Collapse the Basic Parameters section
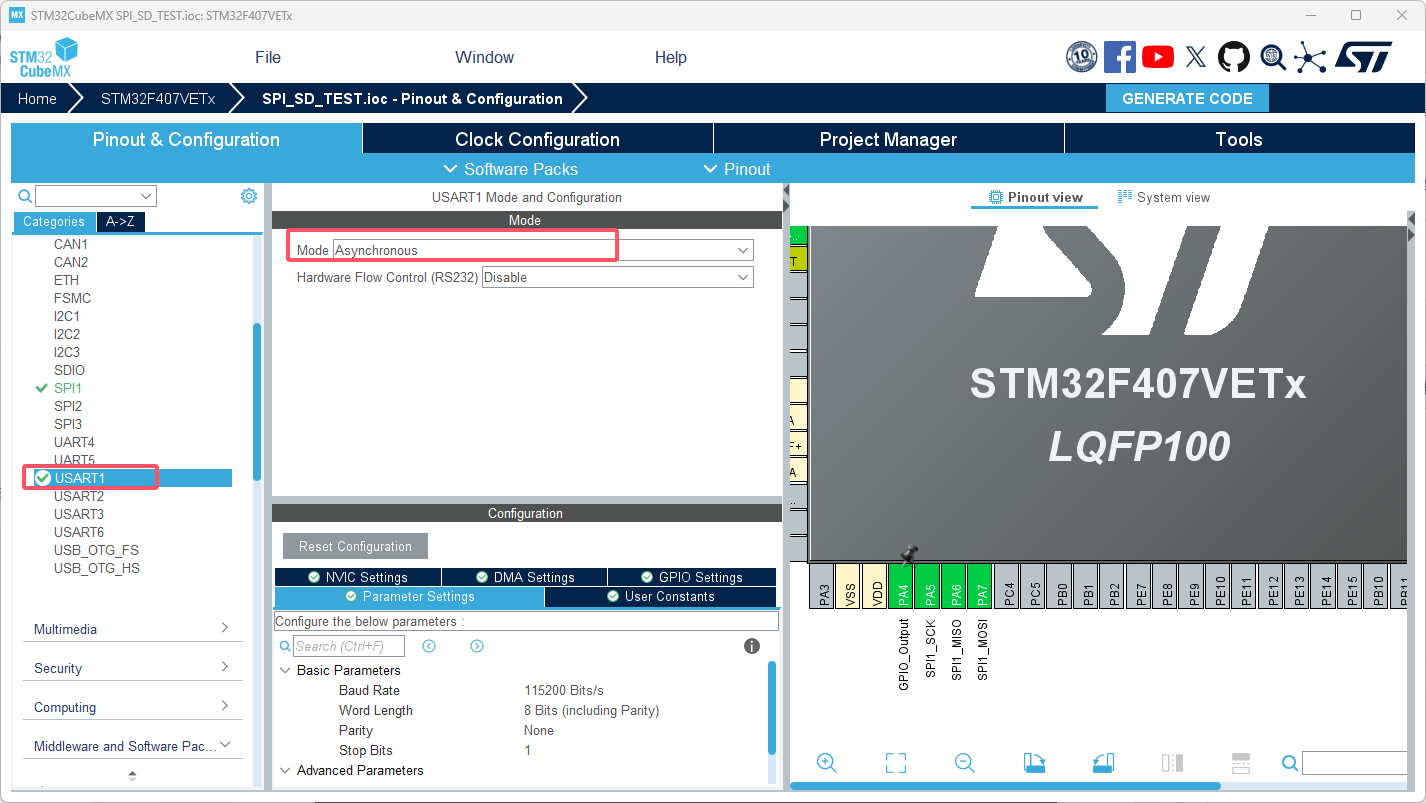This screenshot has width=1426, height=803. [287, 670]
